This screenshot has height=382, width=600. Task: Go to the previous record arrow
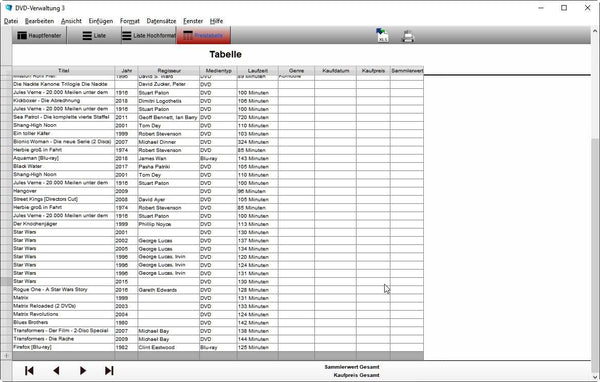pos(56,371)
